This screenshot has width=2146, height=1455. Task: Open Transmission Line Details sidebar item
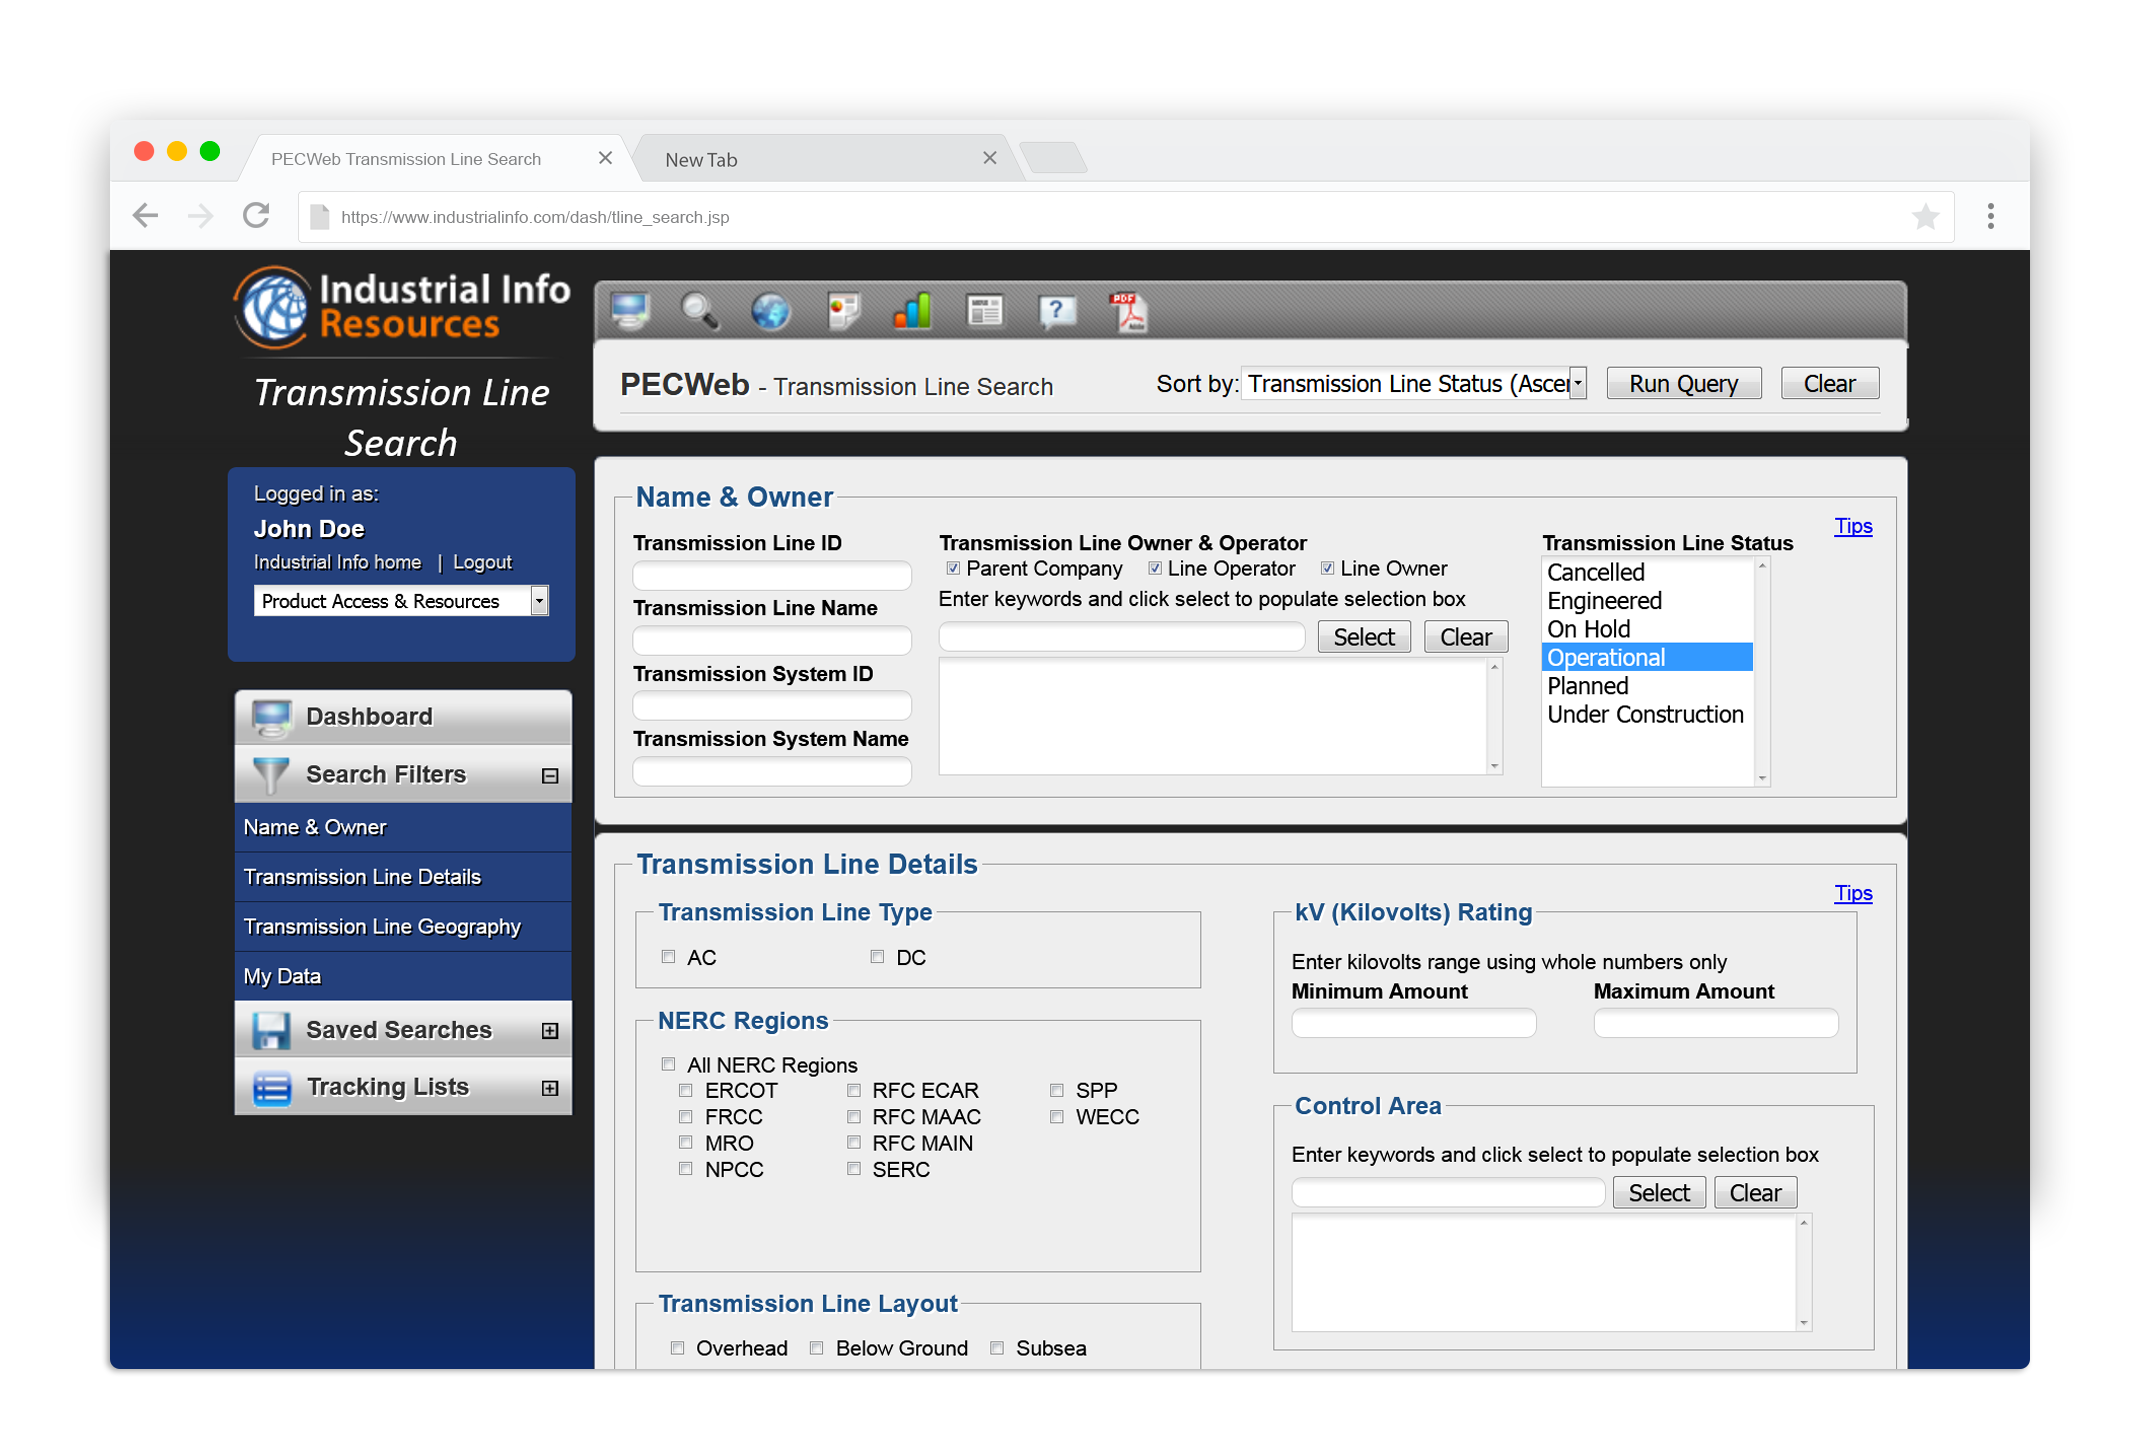403,877
